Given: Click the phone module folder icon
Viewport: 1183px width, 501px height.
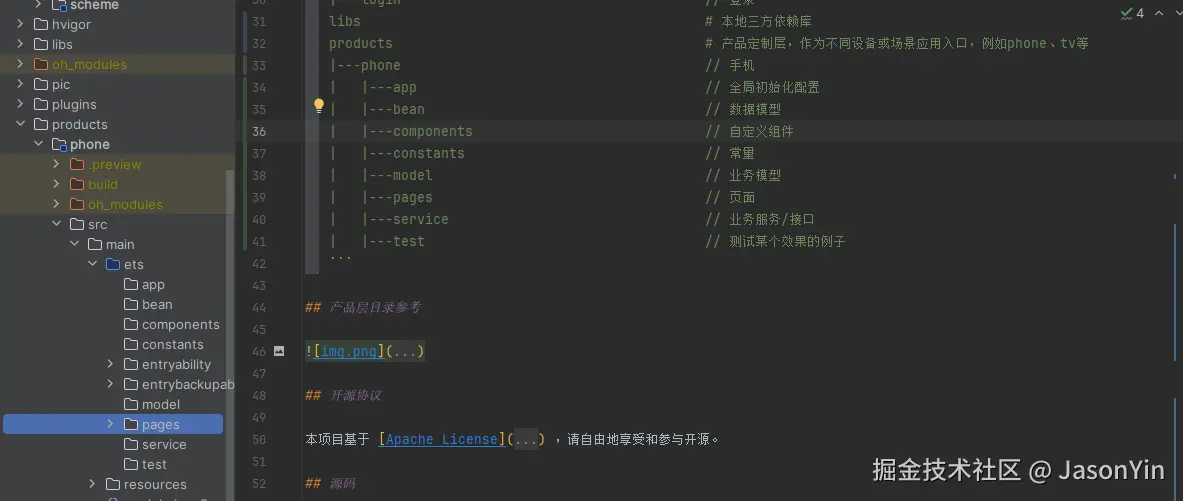Looking at the screenshot, I should pos(59,144).
